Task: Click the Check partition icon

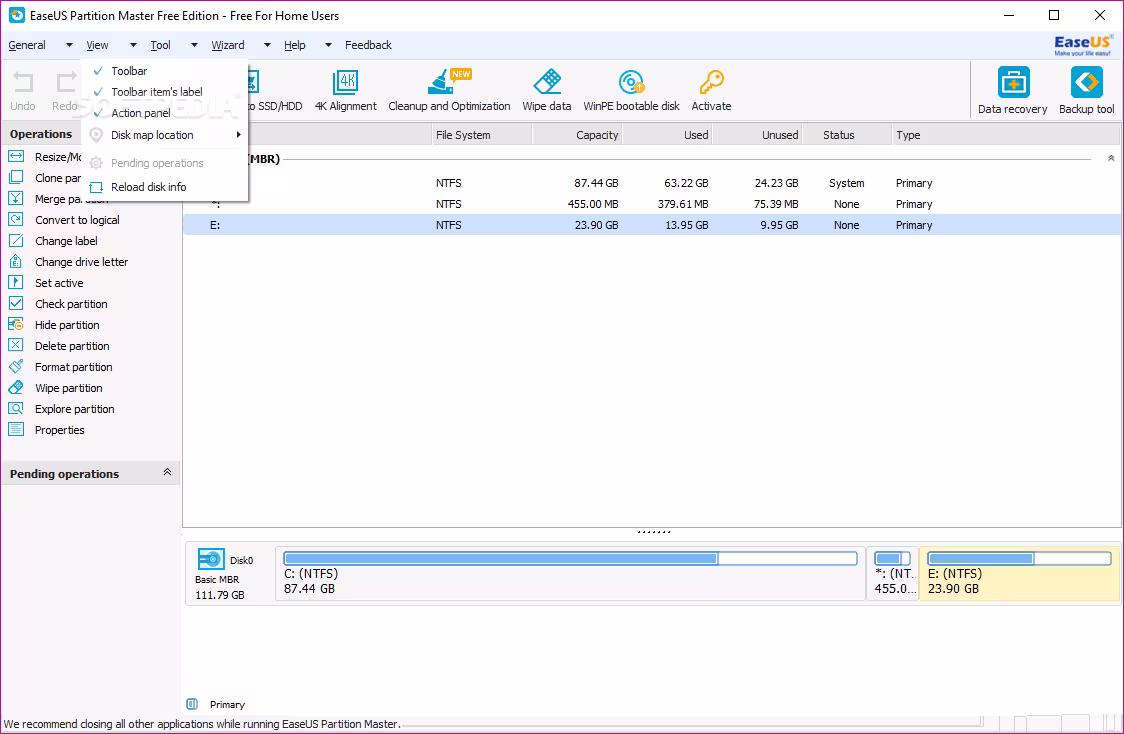Action: coord(16,303)
